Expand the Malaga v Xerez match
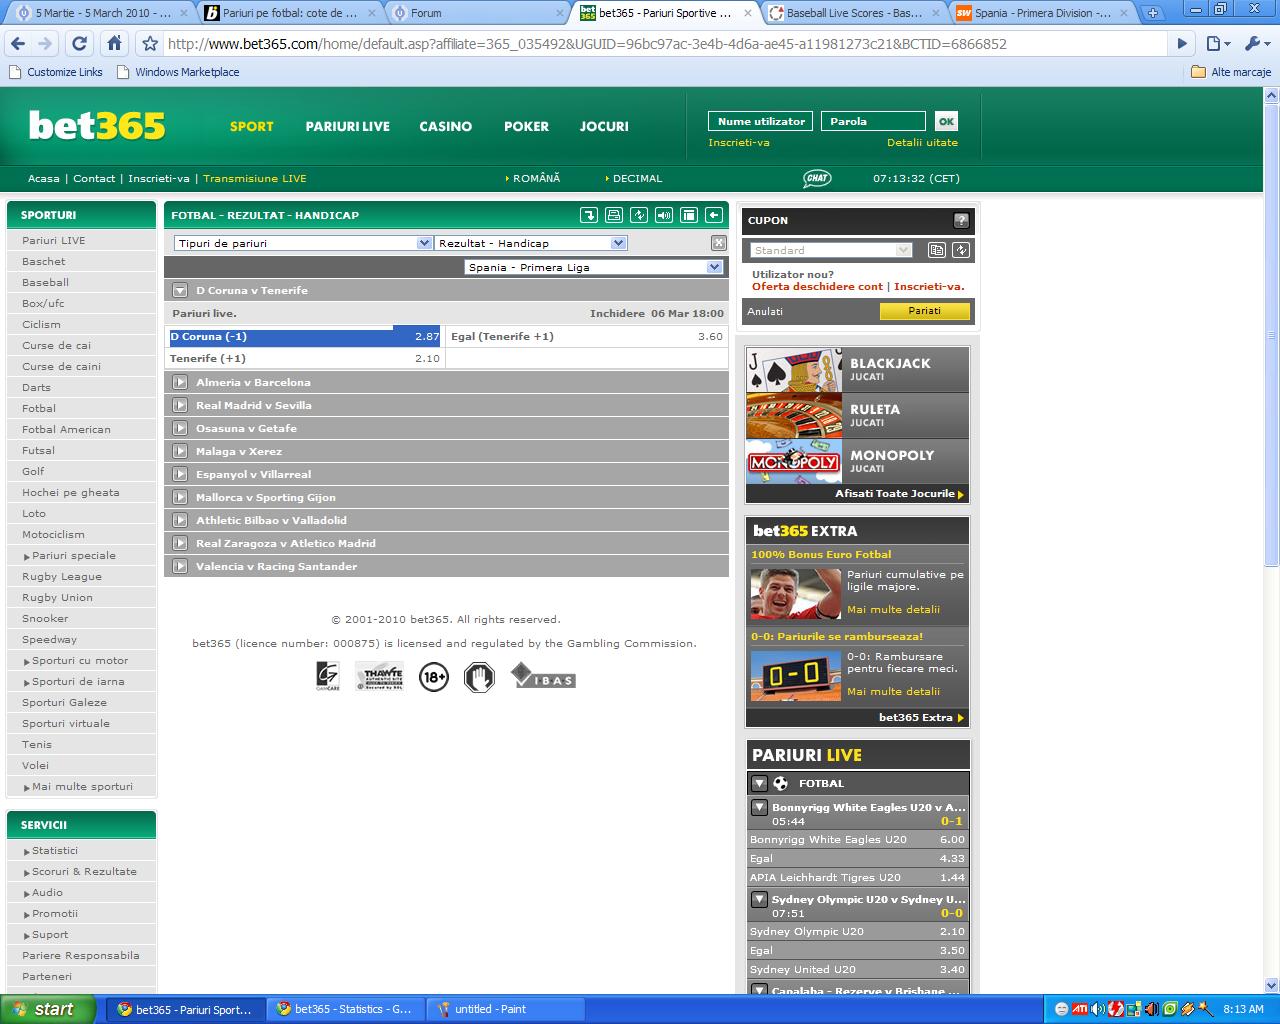 [180, 451]
